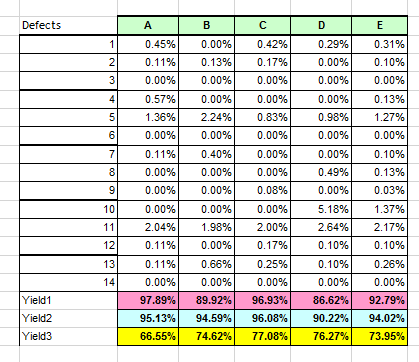Select cell with 0.08% in column C

(x=263, y=190)
